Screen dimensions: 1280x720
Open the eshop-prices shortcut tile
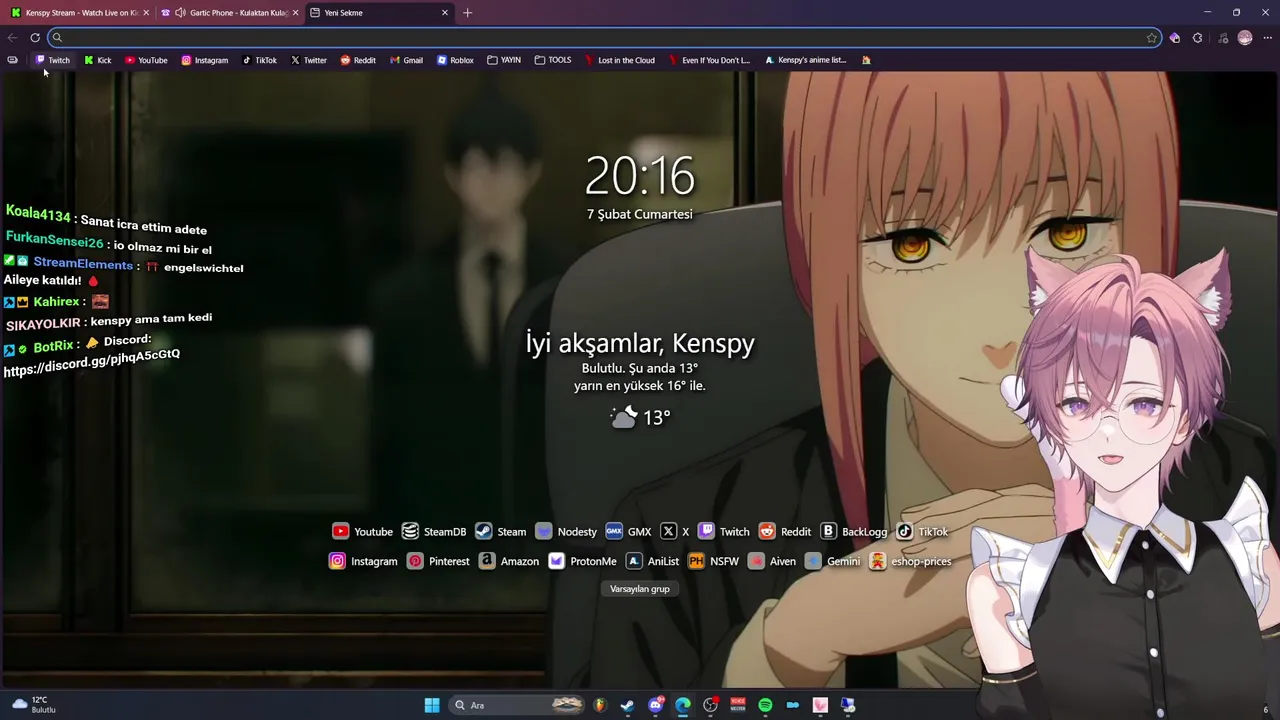[910, 562]
